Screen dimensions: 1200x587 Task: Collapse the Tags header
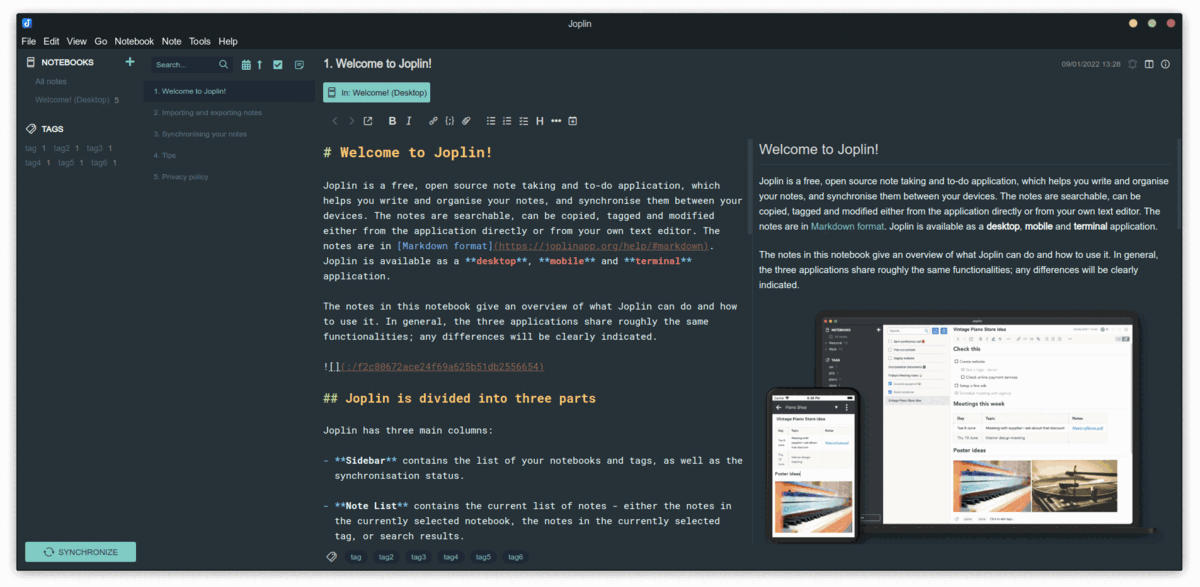53,129
